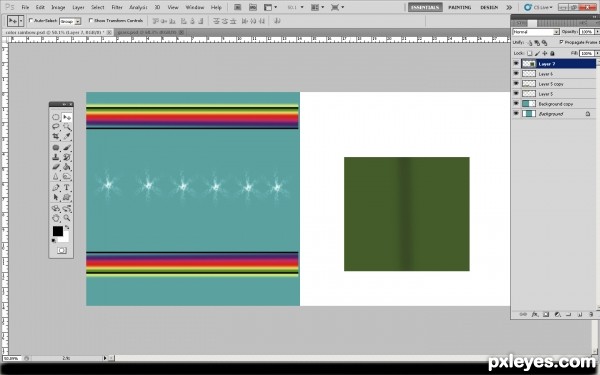Image resolution: width=600 pixels, height=375 pixels.
Task: Select the Sharpen/Blur tool
Action: (56, 176)
